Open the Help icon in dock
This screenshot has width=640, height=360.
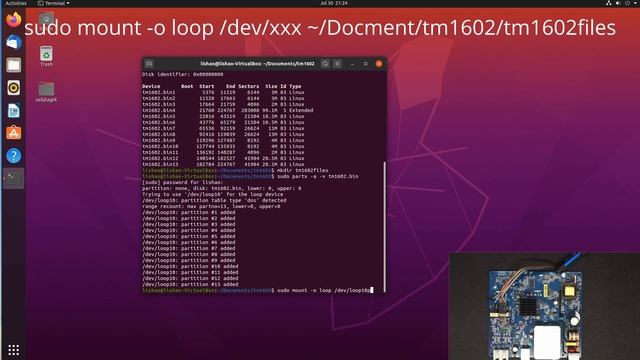[x=13, y=156]
